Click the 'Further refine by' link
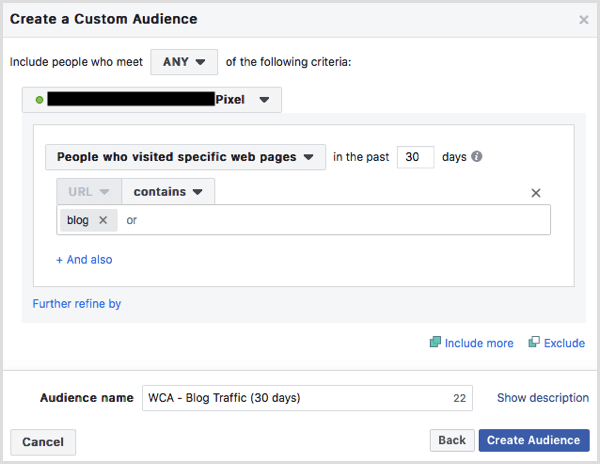 [77, 303]
